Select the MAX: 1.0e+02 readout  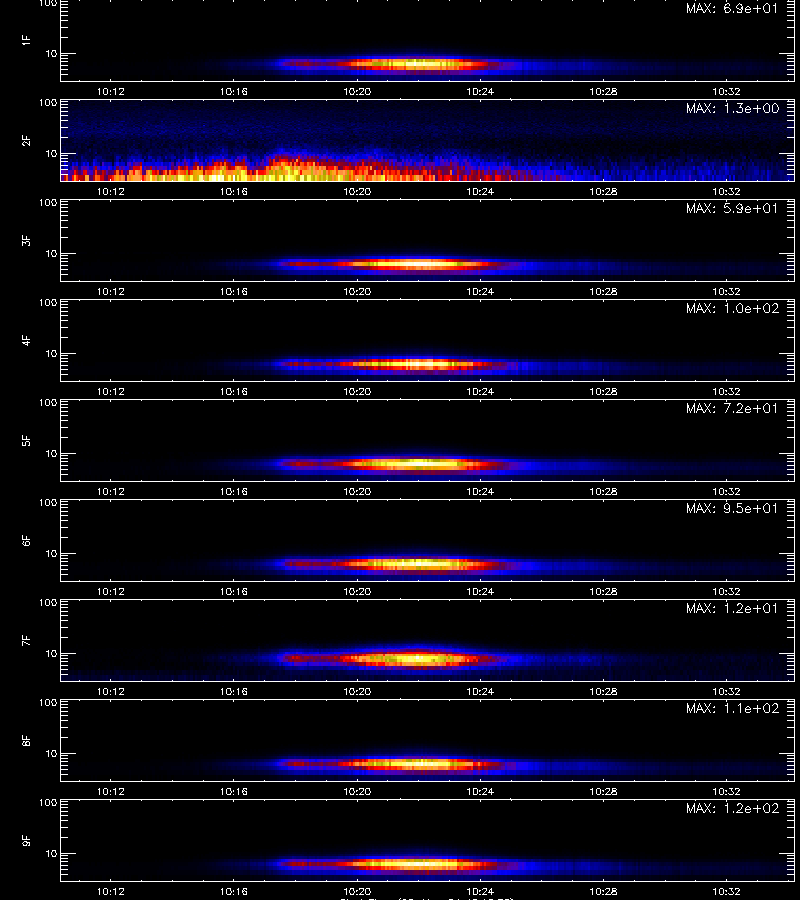[732, 308]
